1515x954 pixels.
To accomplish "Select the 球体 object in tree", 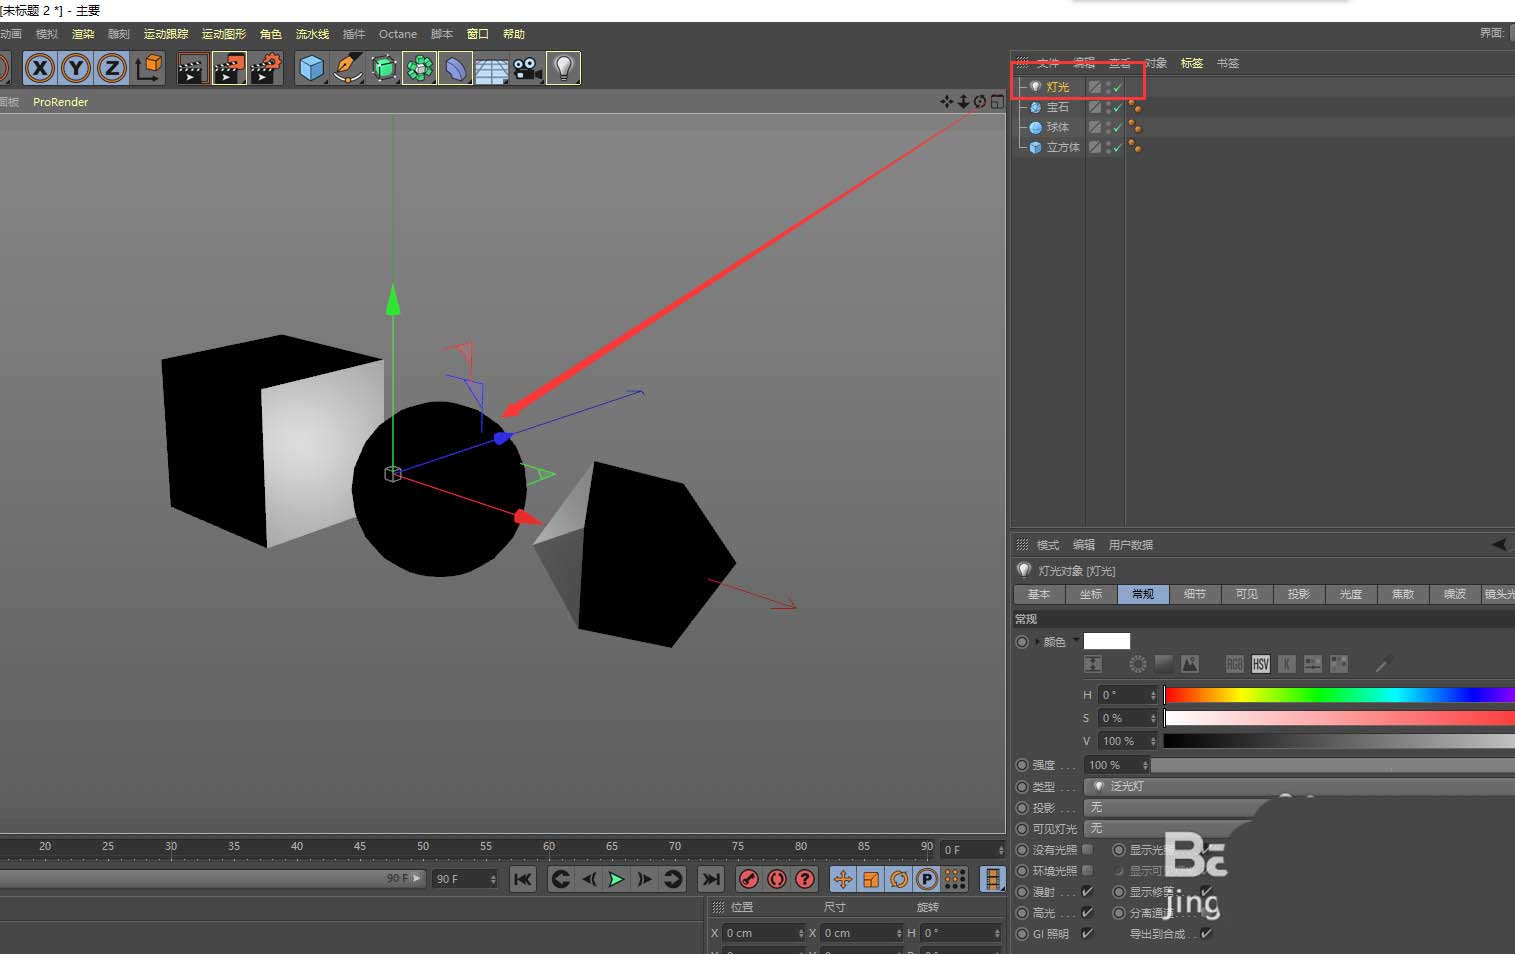I will 1057,128.
